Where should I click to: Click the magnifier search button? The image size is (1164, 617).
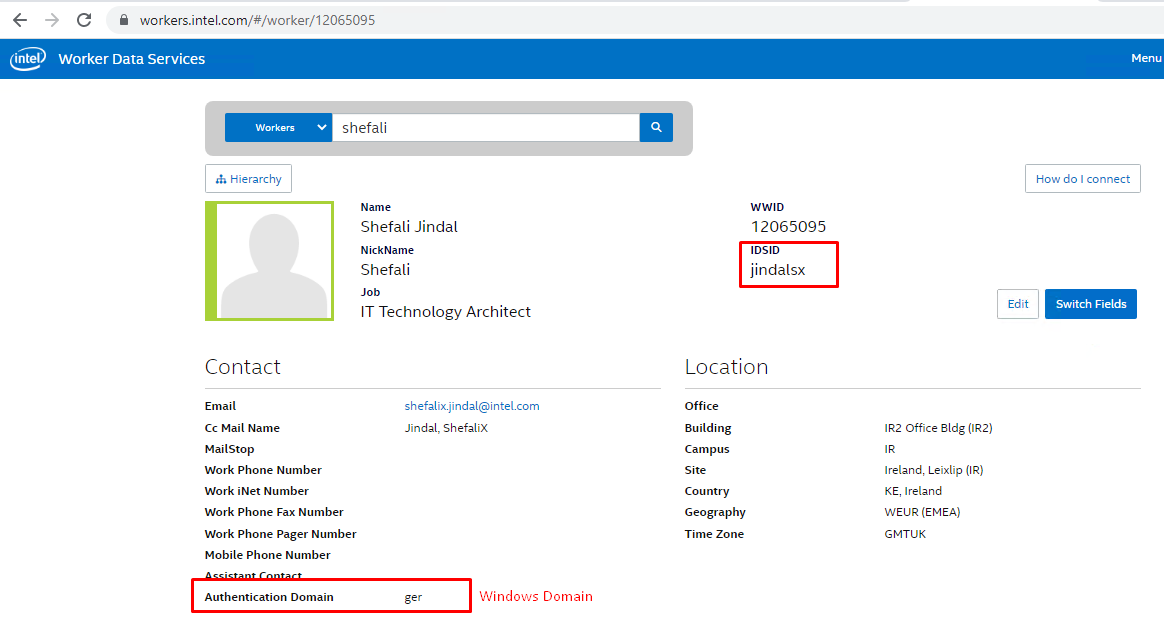point(656,128)
